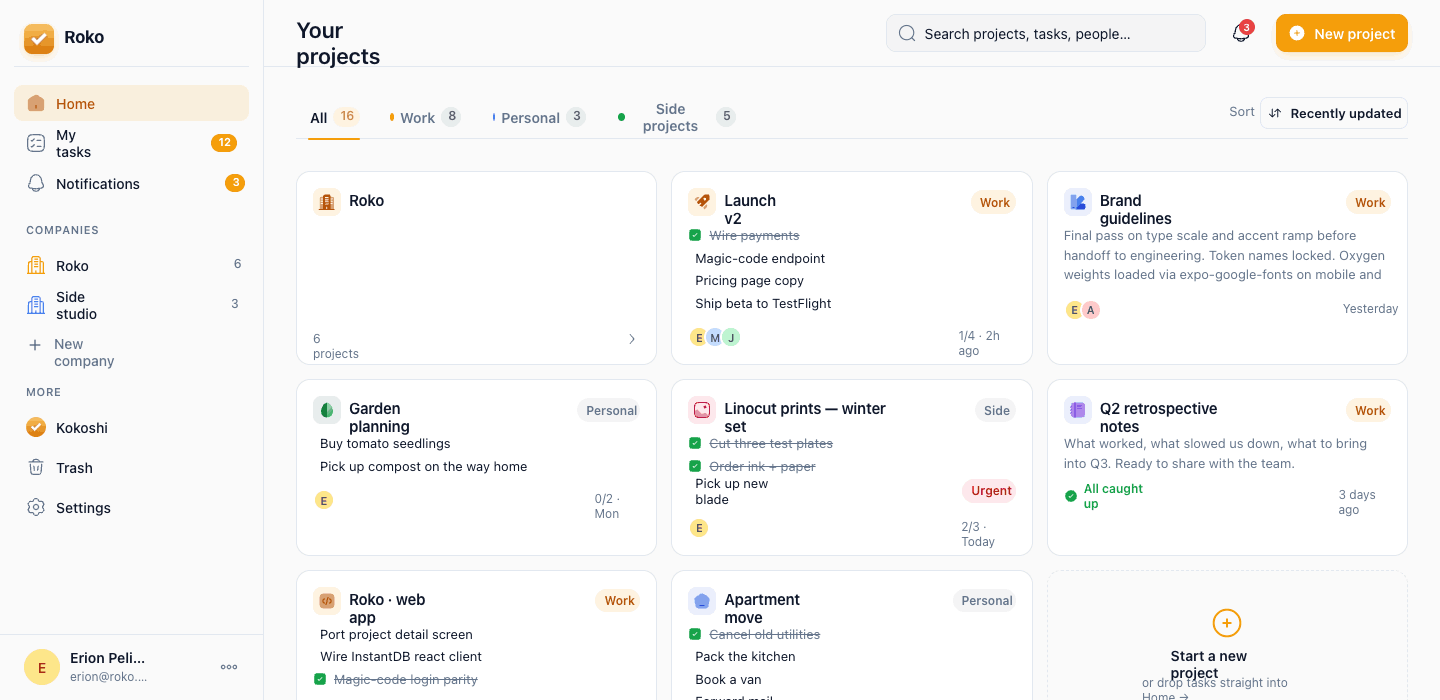1440x700 pixels.
Task: Open the notification bell in top bar
Action: 1241,33
